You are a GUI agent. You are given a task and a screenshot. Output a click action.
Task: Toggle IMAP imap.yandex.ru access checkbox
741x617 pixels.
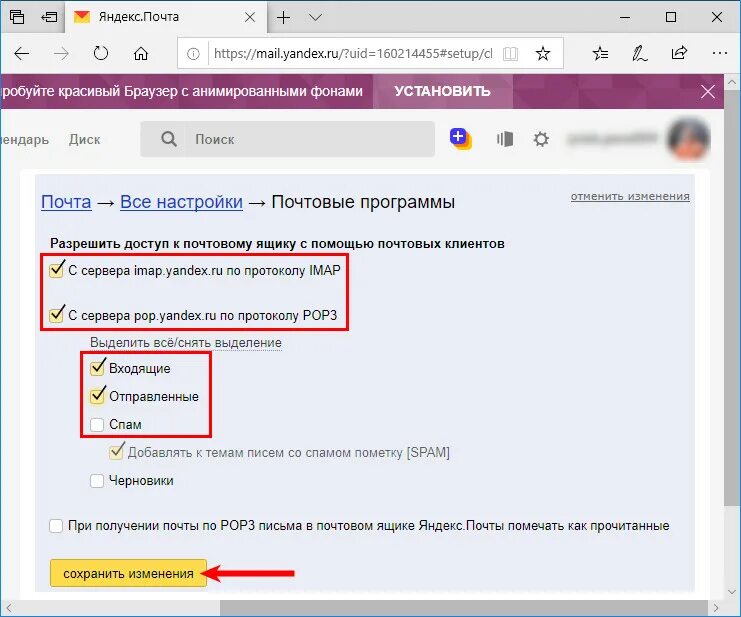coord(56,270)
